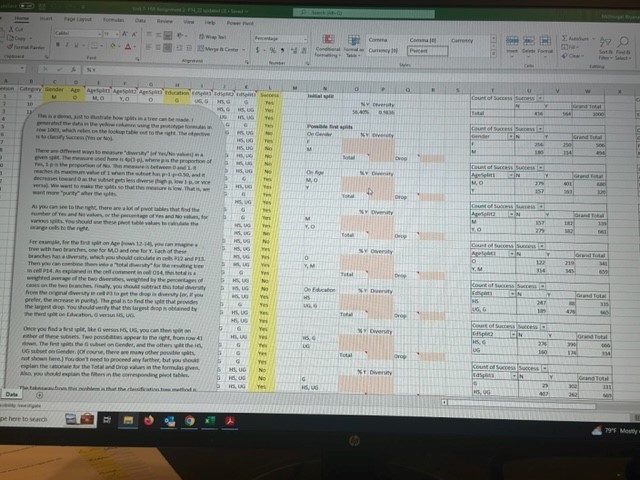This screenshot has height=480, width=640.
Task: Expand the cell styles gallery
Action: click(493, 54)
